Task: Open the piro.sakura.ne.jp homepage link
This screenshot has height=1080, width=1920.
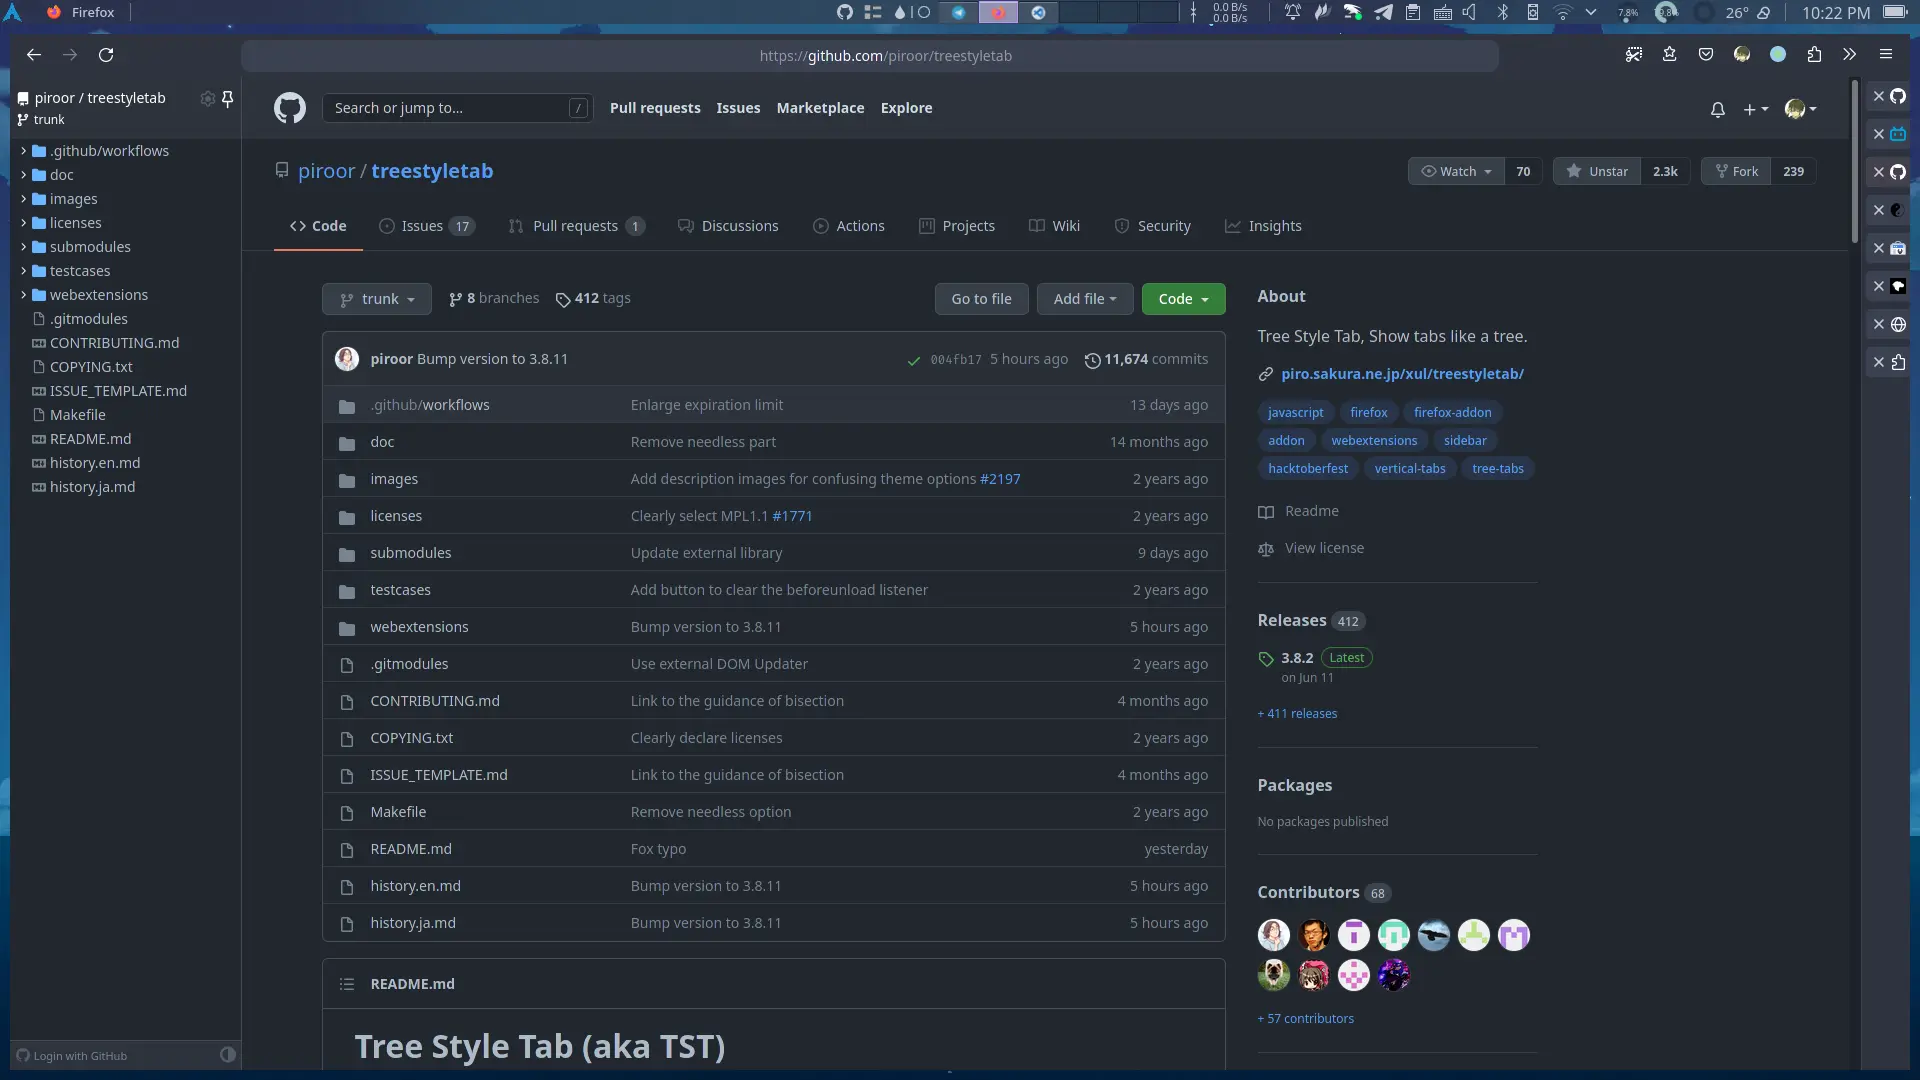Action: coord(1402,374)
